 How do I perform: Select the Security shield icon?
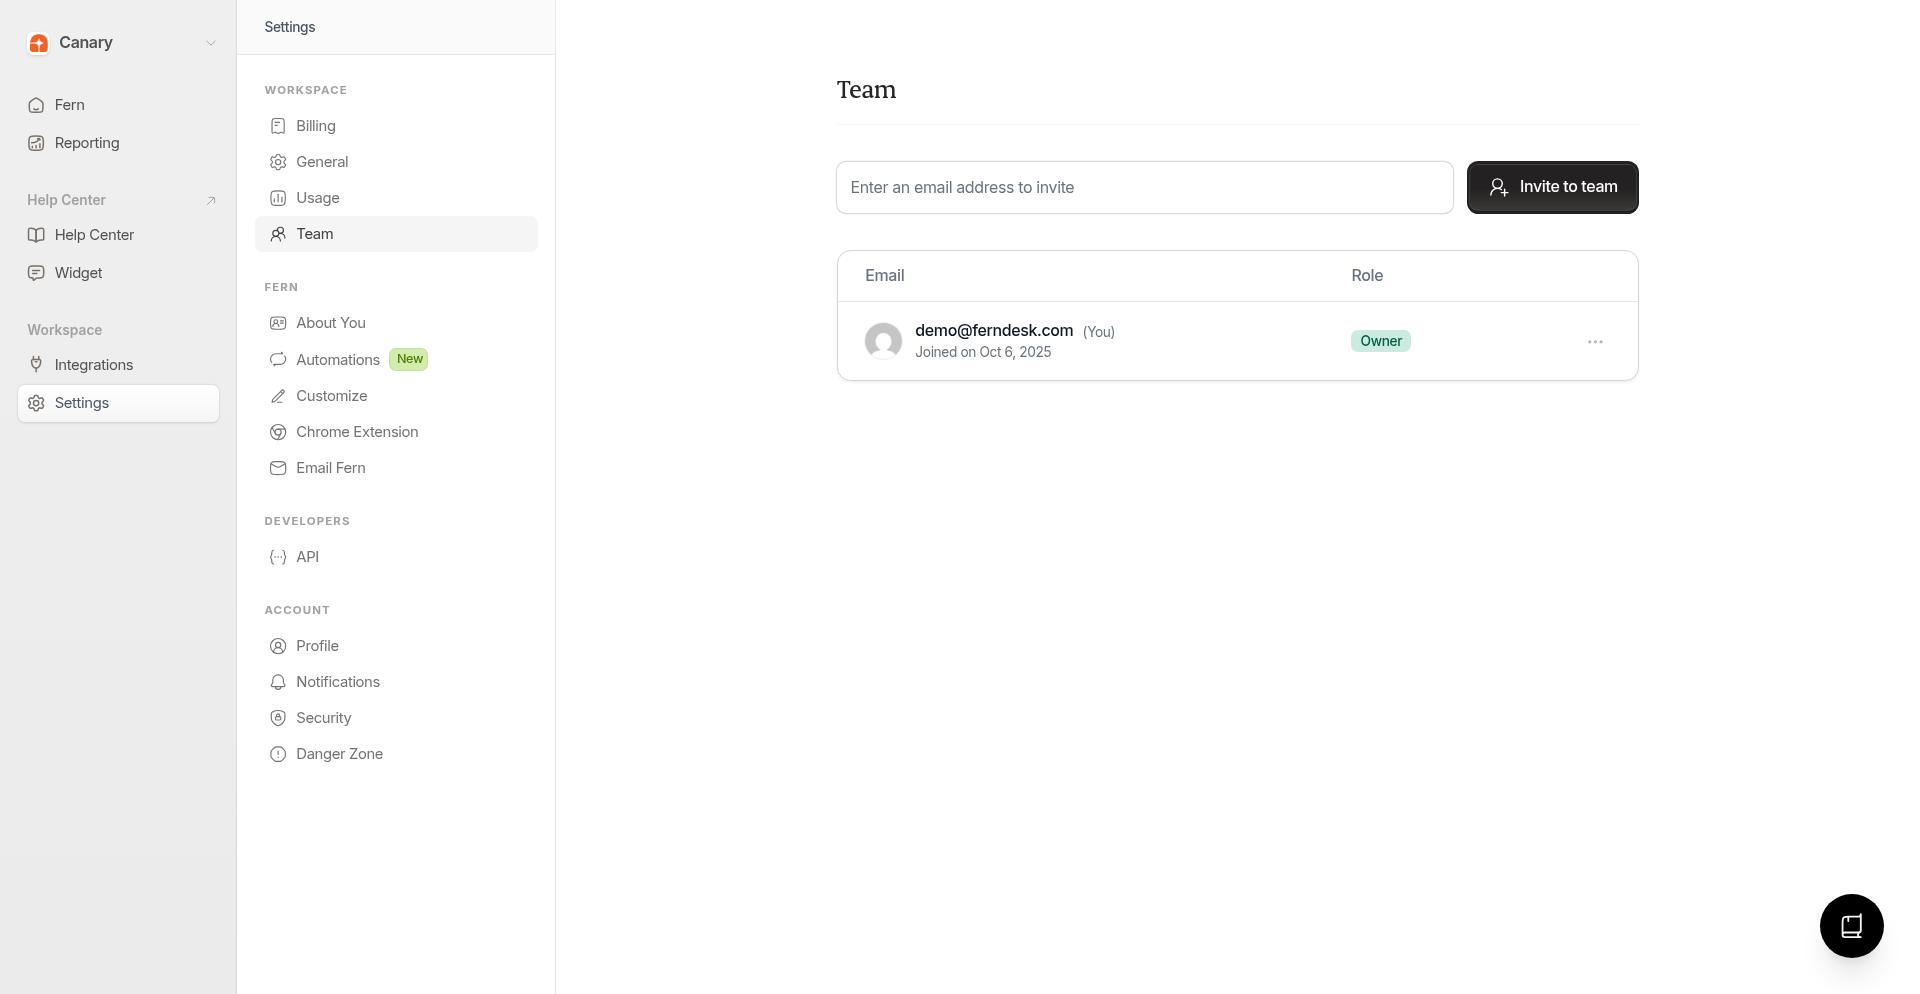coord(278,717)
